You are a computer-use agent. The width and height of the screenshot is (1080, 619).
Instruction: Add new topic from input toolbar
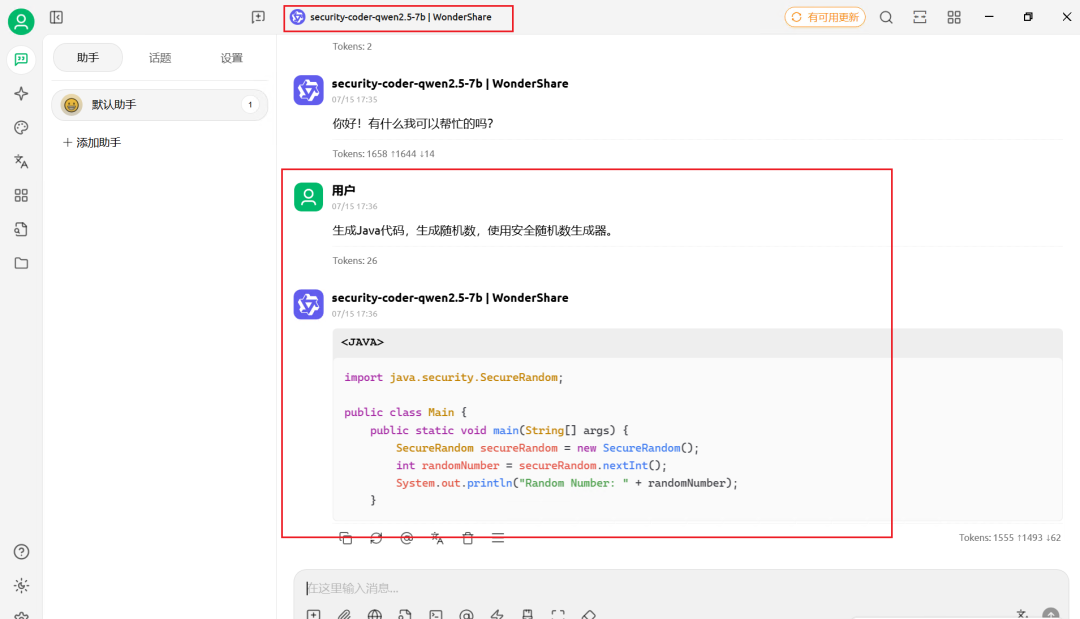pyautogui.click(x=313, y=614)
